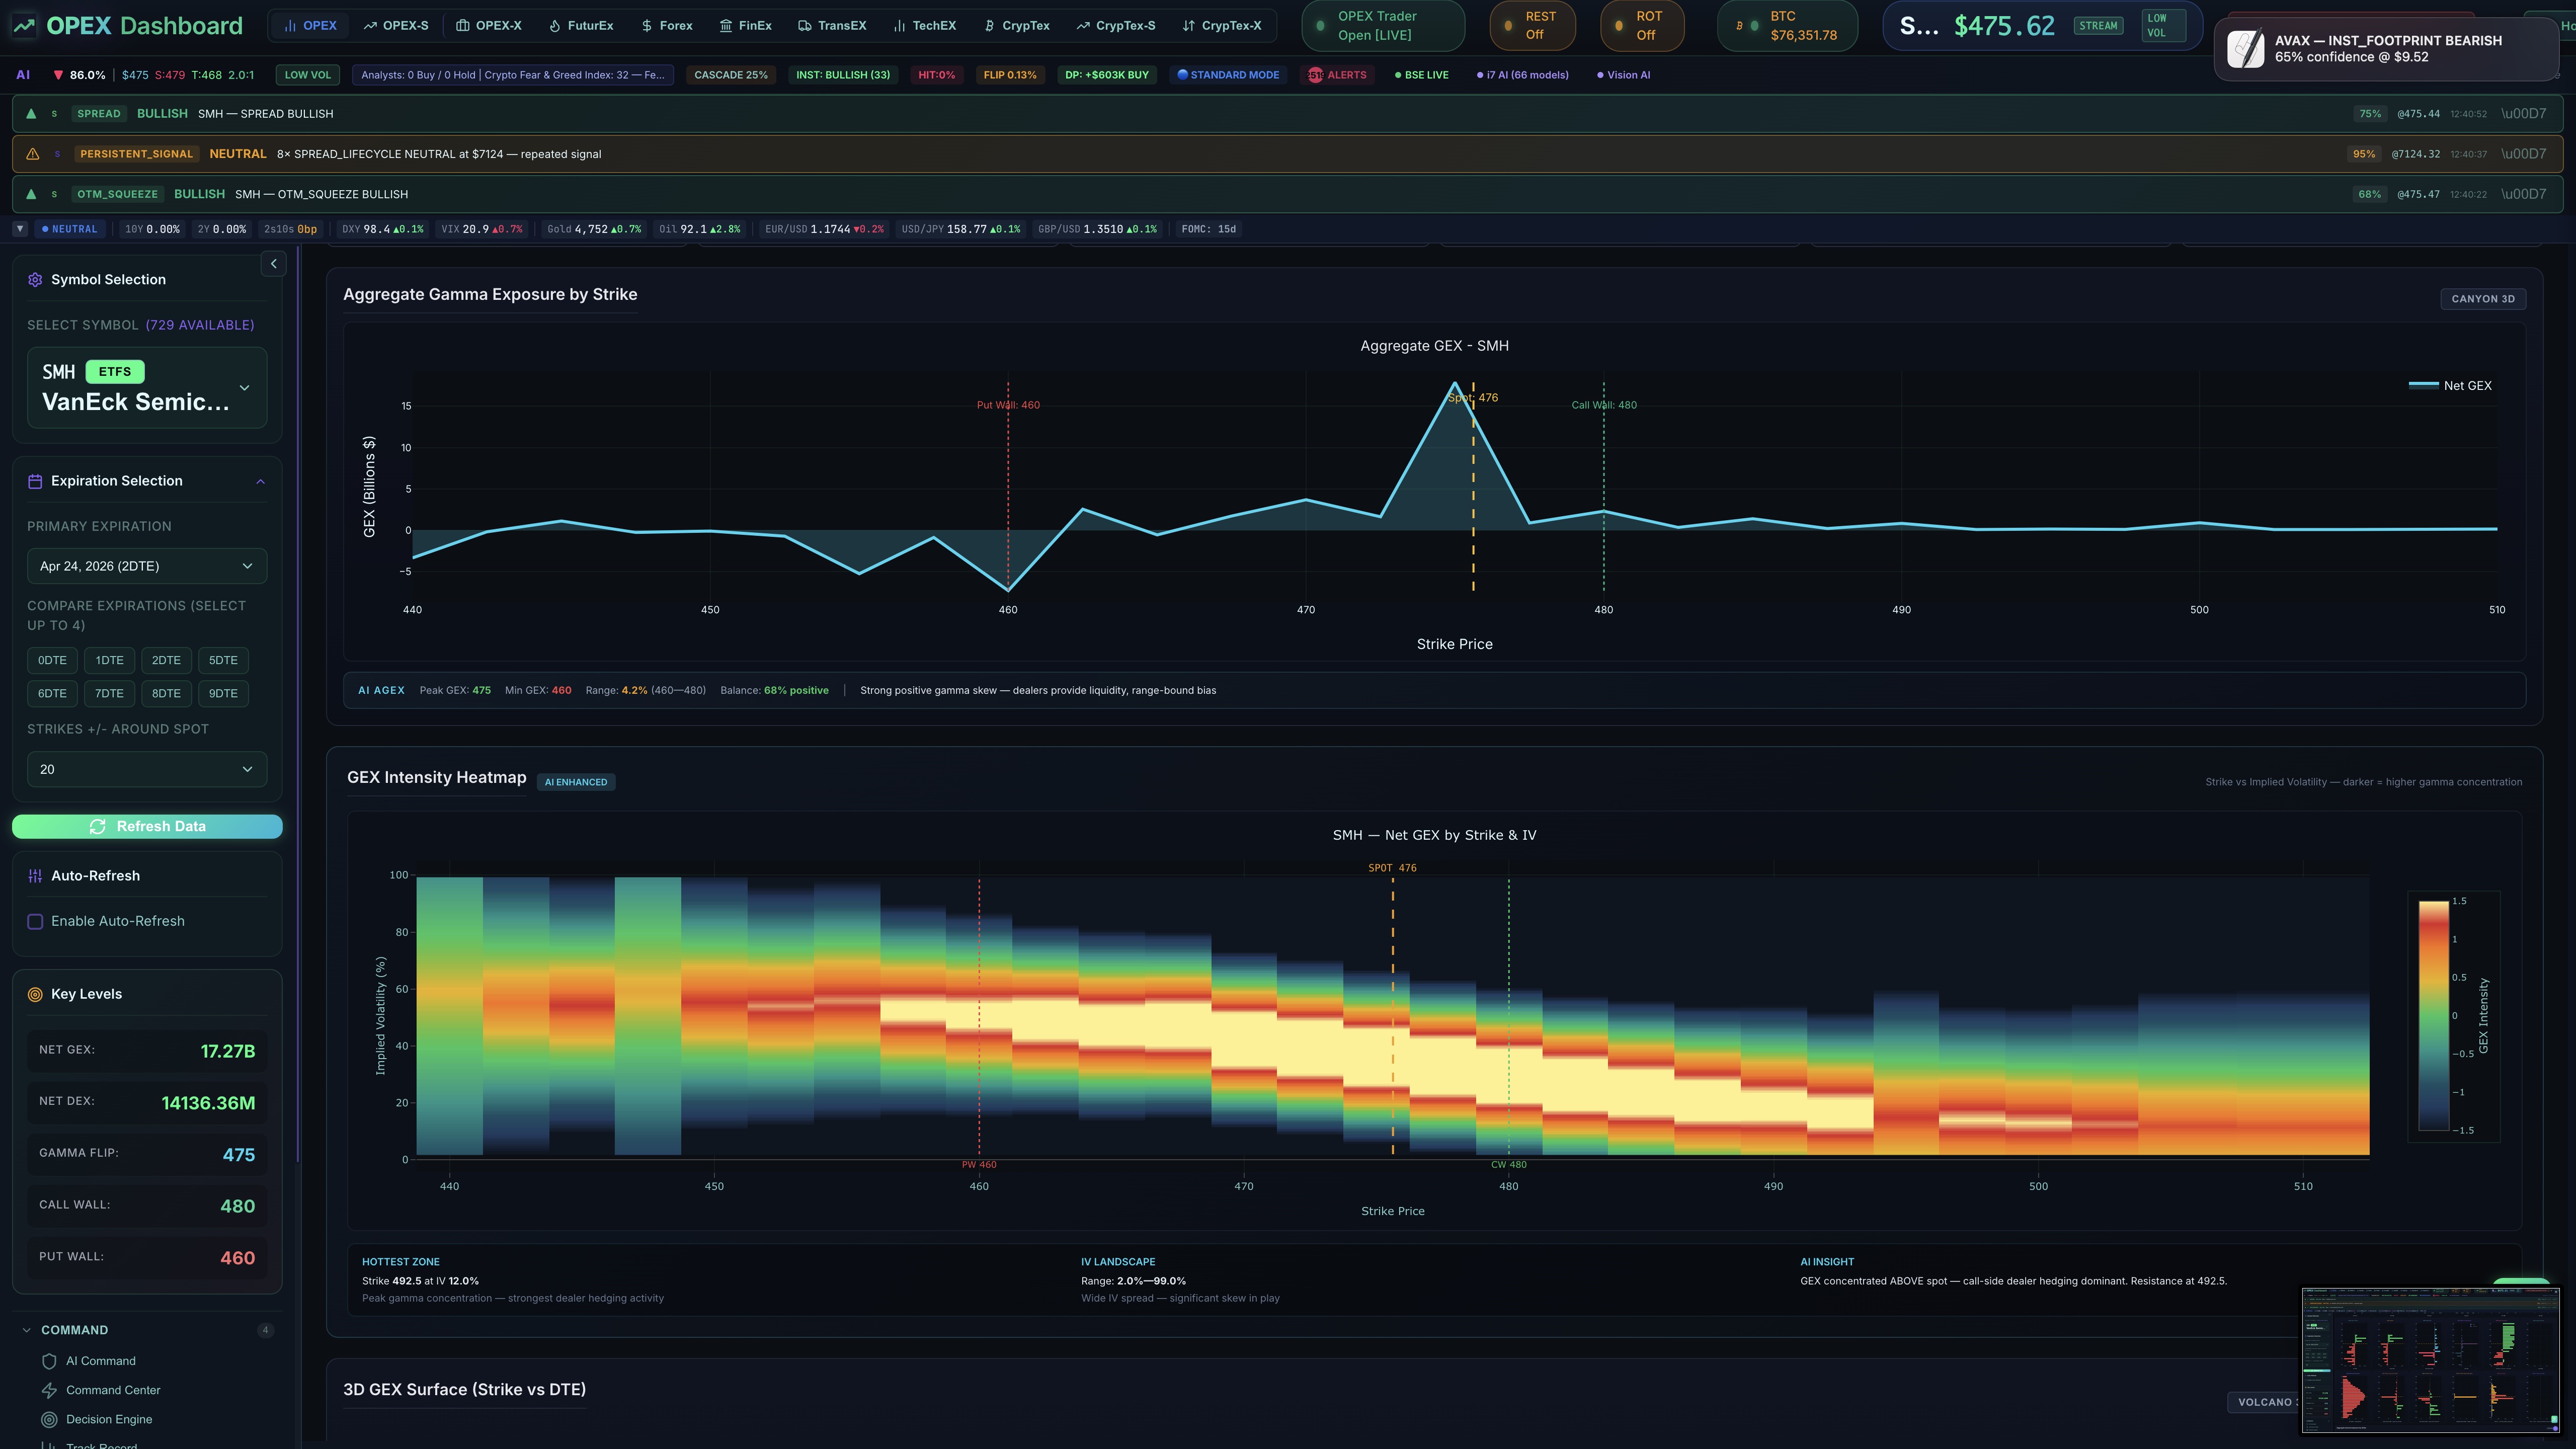The height and width of the screenshot is (1449, 2576).
Task: Open the CrypTex-X tab
Action: tap(1222, 26)
